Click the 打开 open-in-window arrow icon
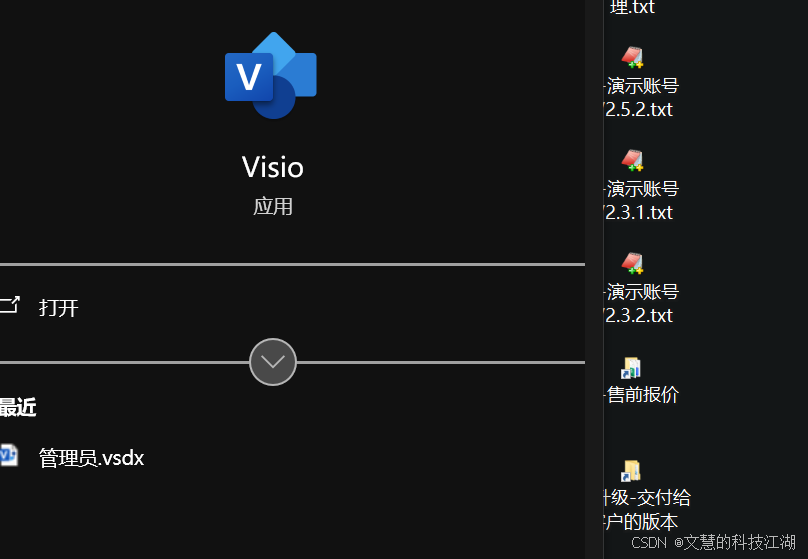808x559 pixels. click(x=10, y=305)
